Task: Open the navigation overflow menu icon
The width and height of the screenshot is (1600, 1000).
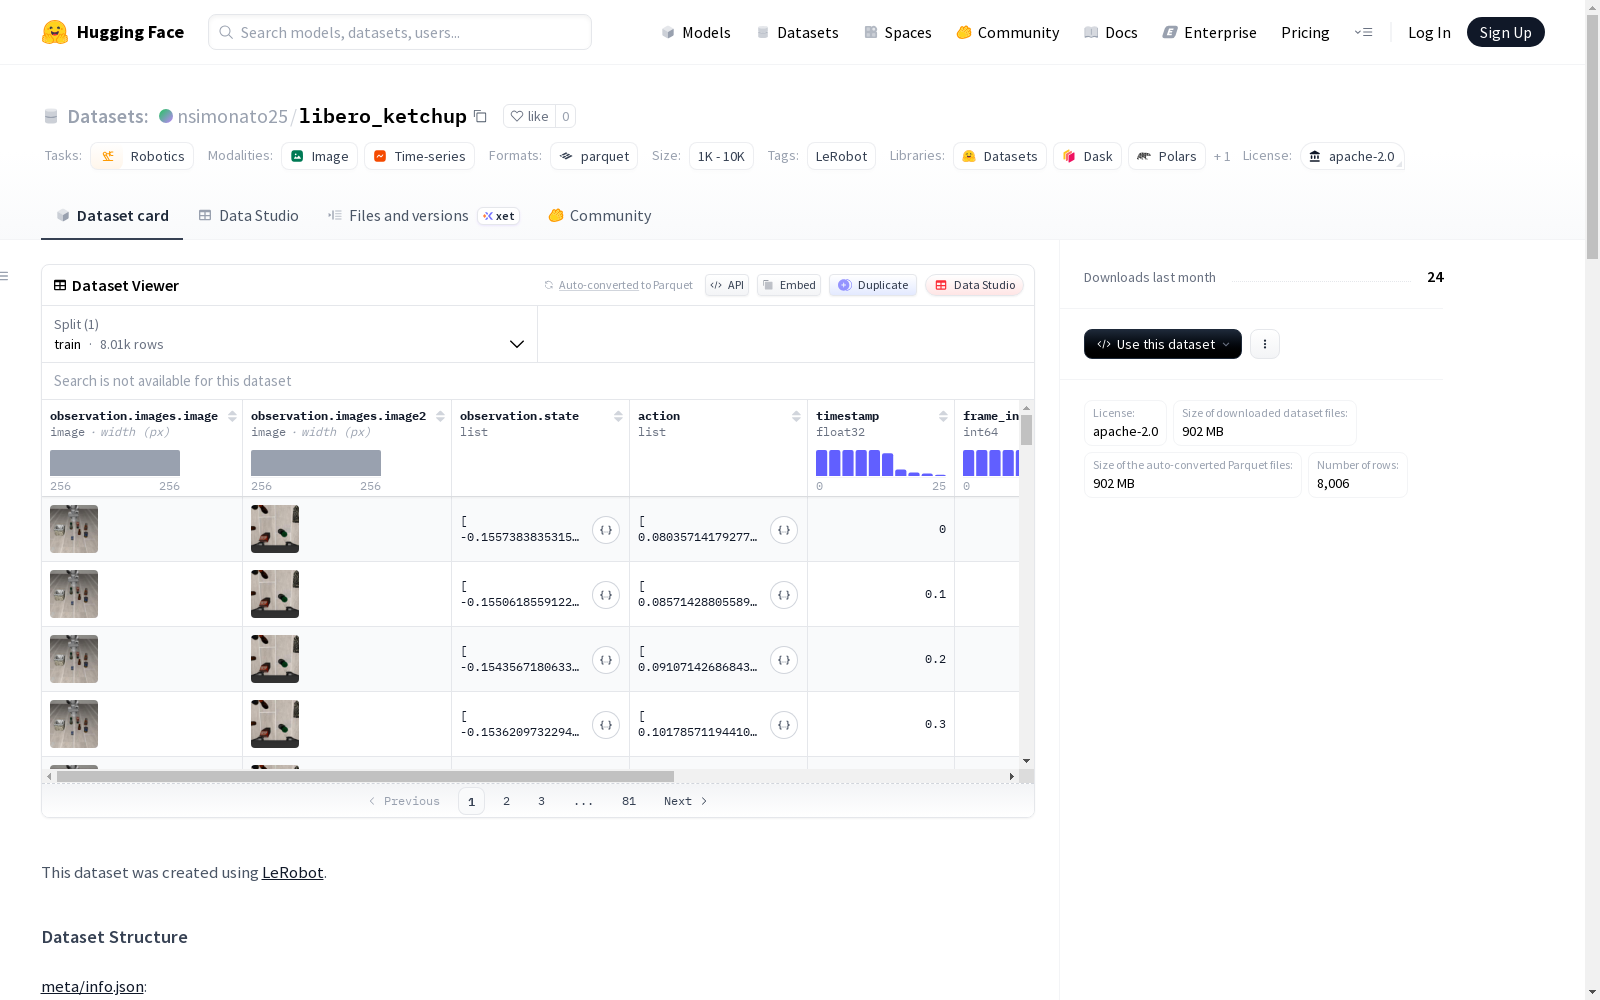Action: [1364, 32]
